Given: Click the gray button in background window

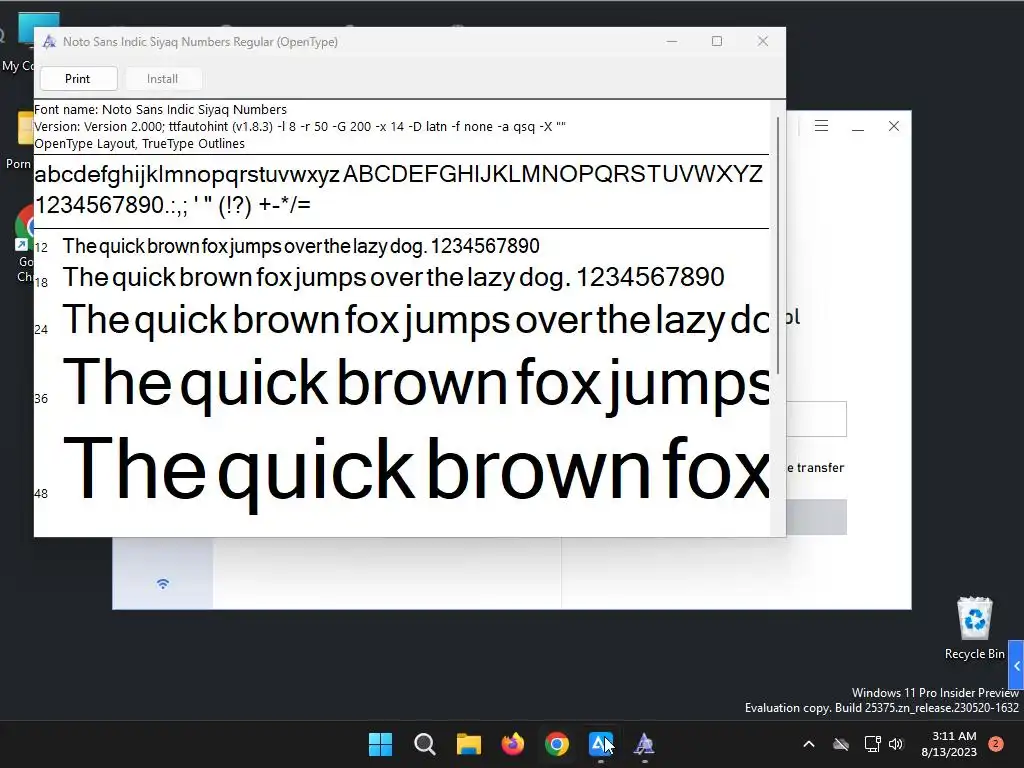Looking at the screenshot, I should click(x=816, y=517).
